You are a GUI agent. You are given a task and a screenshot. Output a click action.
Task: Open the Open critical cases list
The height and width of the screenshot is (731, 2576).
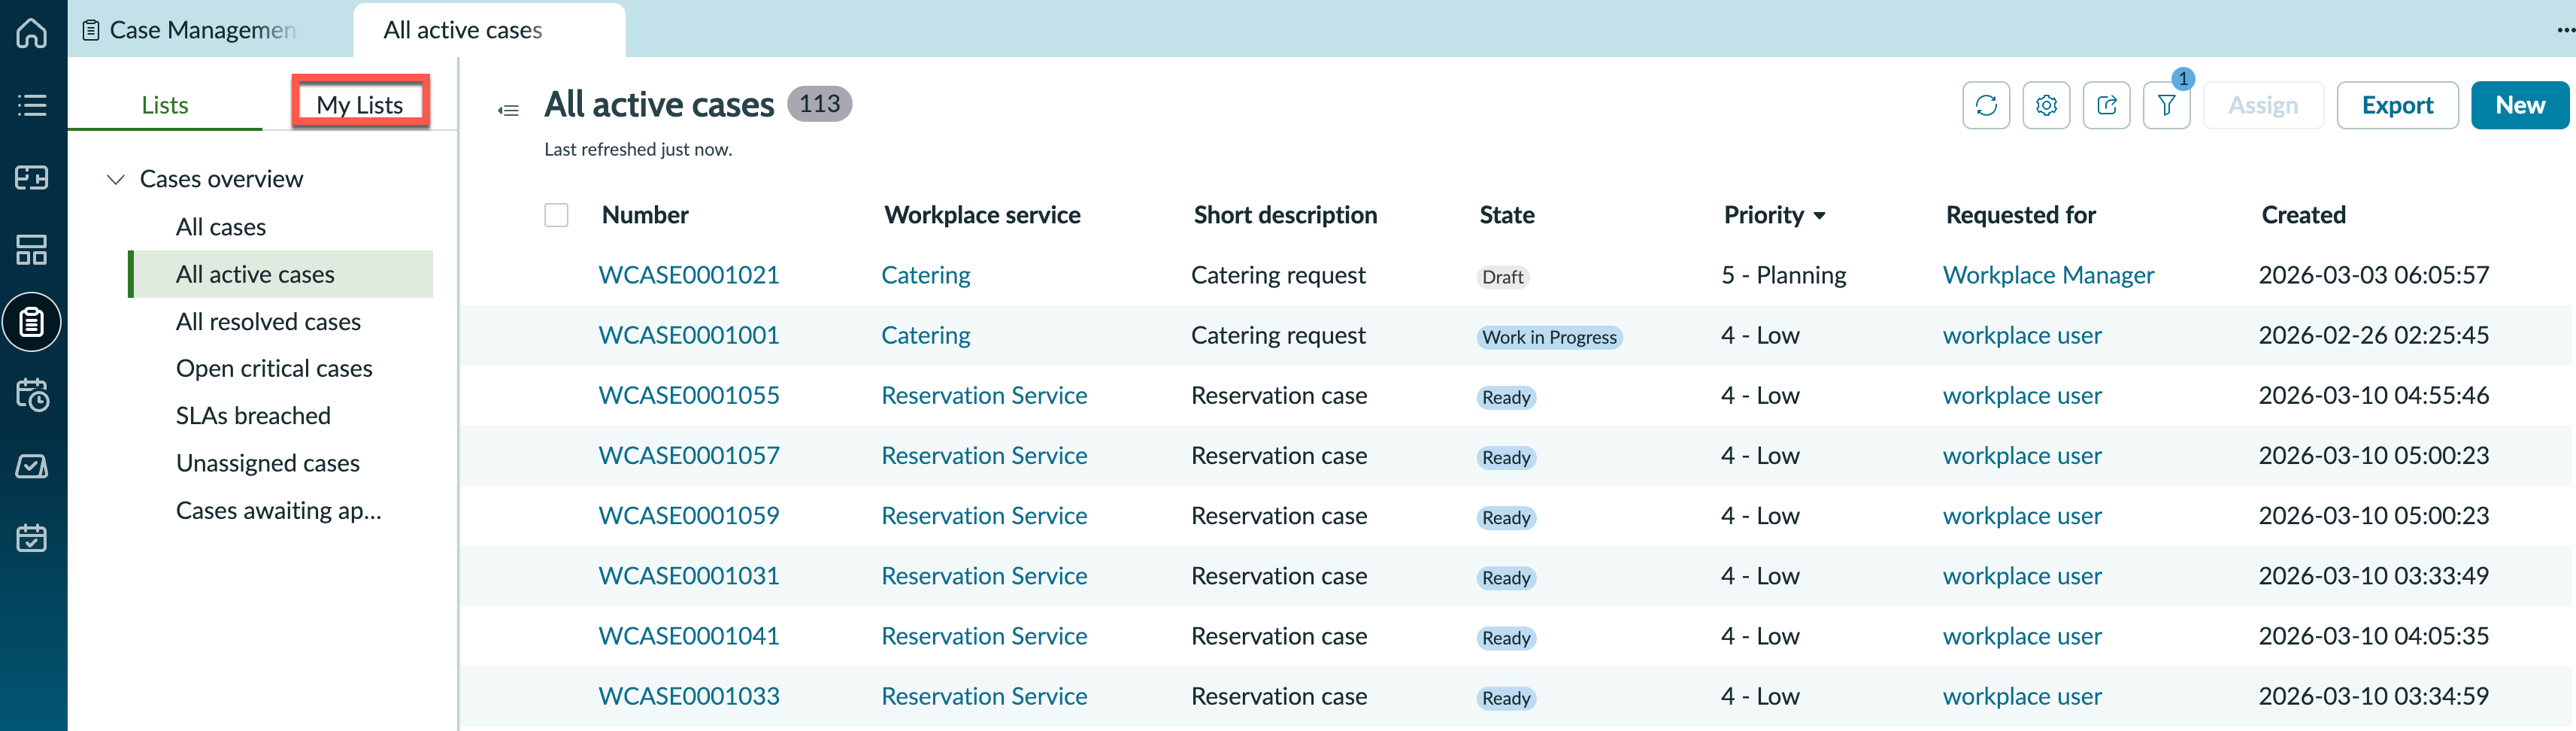point(274,369)
